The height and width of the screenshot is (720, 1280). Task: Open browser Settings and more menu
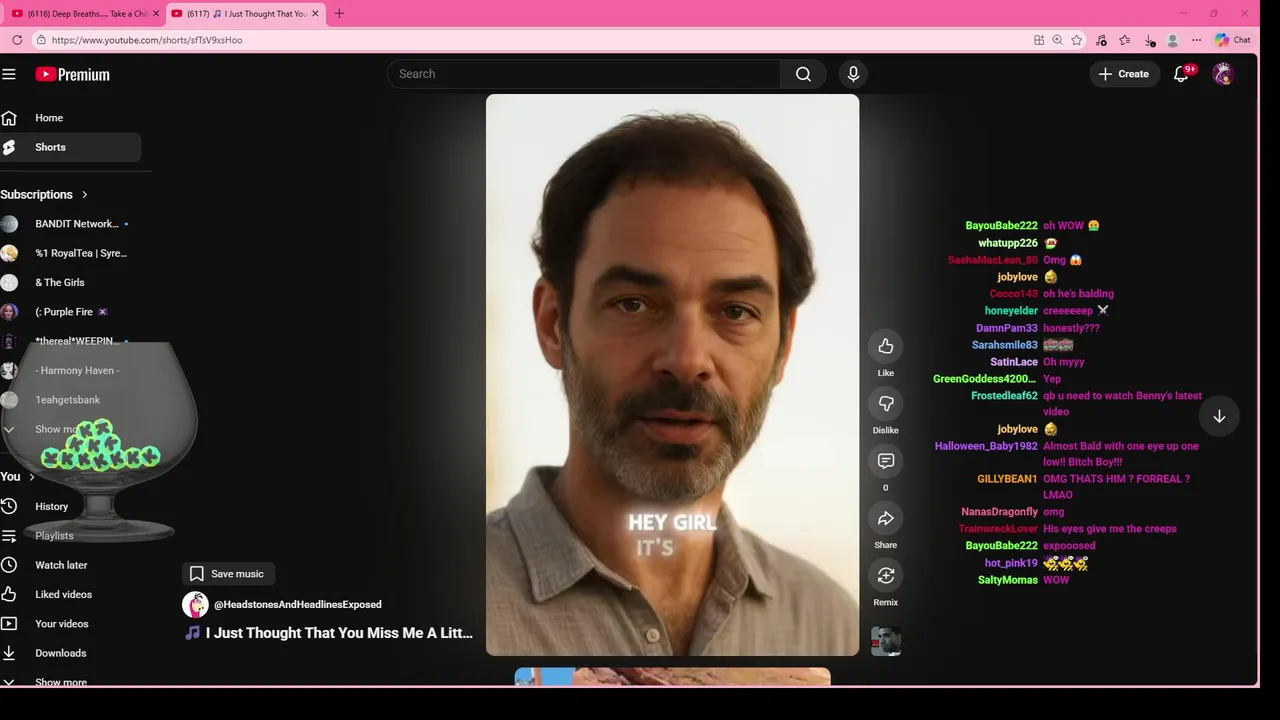point(1196,40)
